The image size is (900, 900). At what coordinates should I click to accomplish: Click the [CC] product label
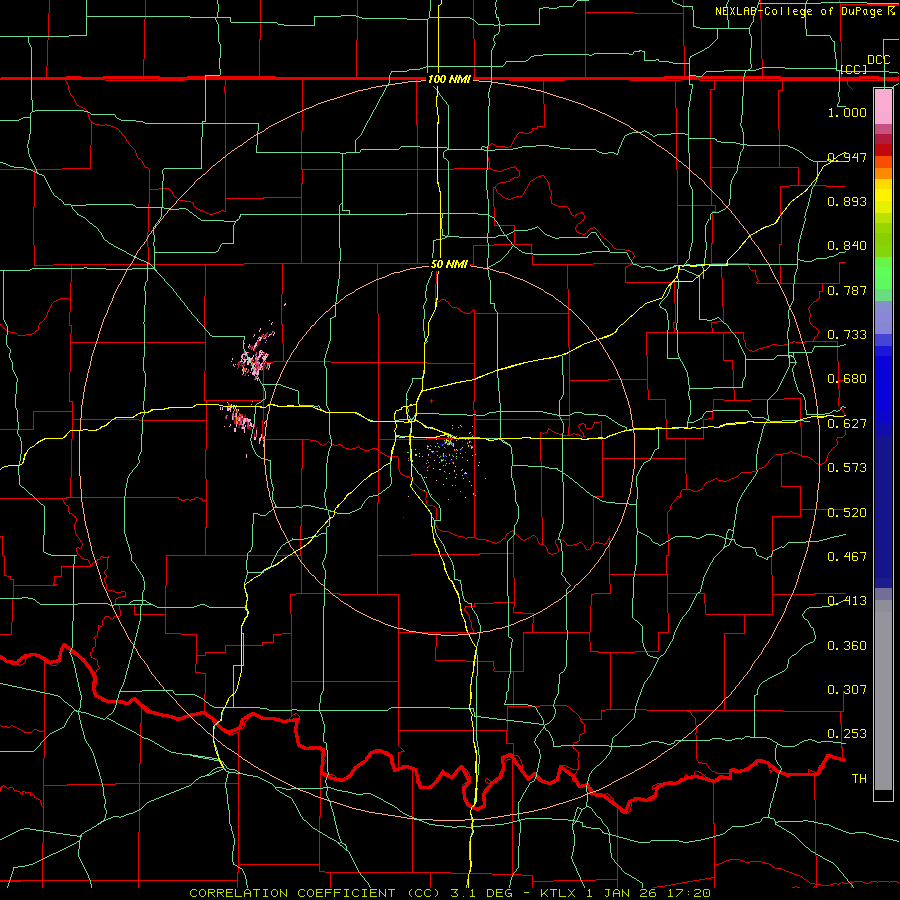854,69
